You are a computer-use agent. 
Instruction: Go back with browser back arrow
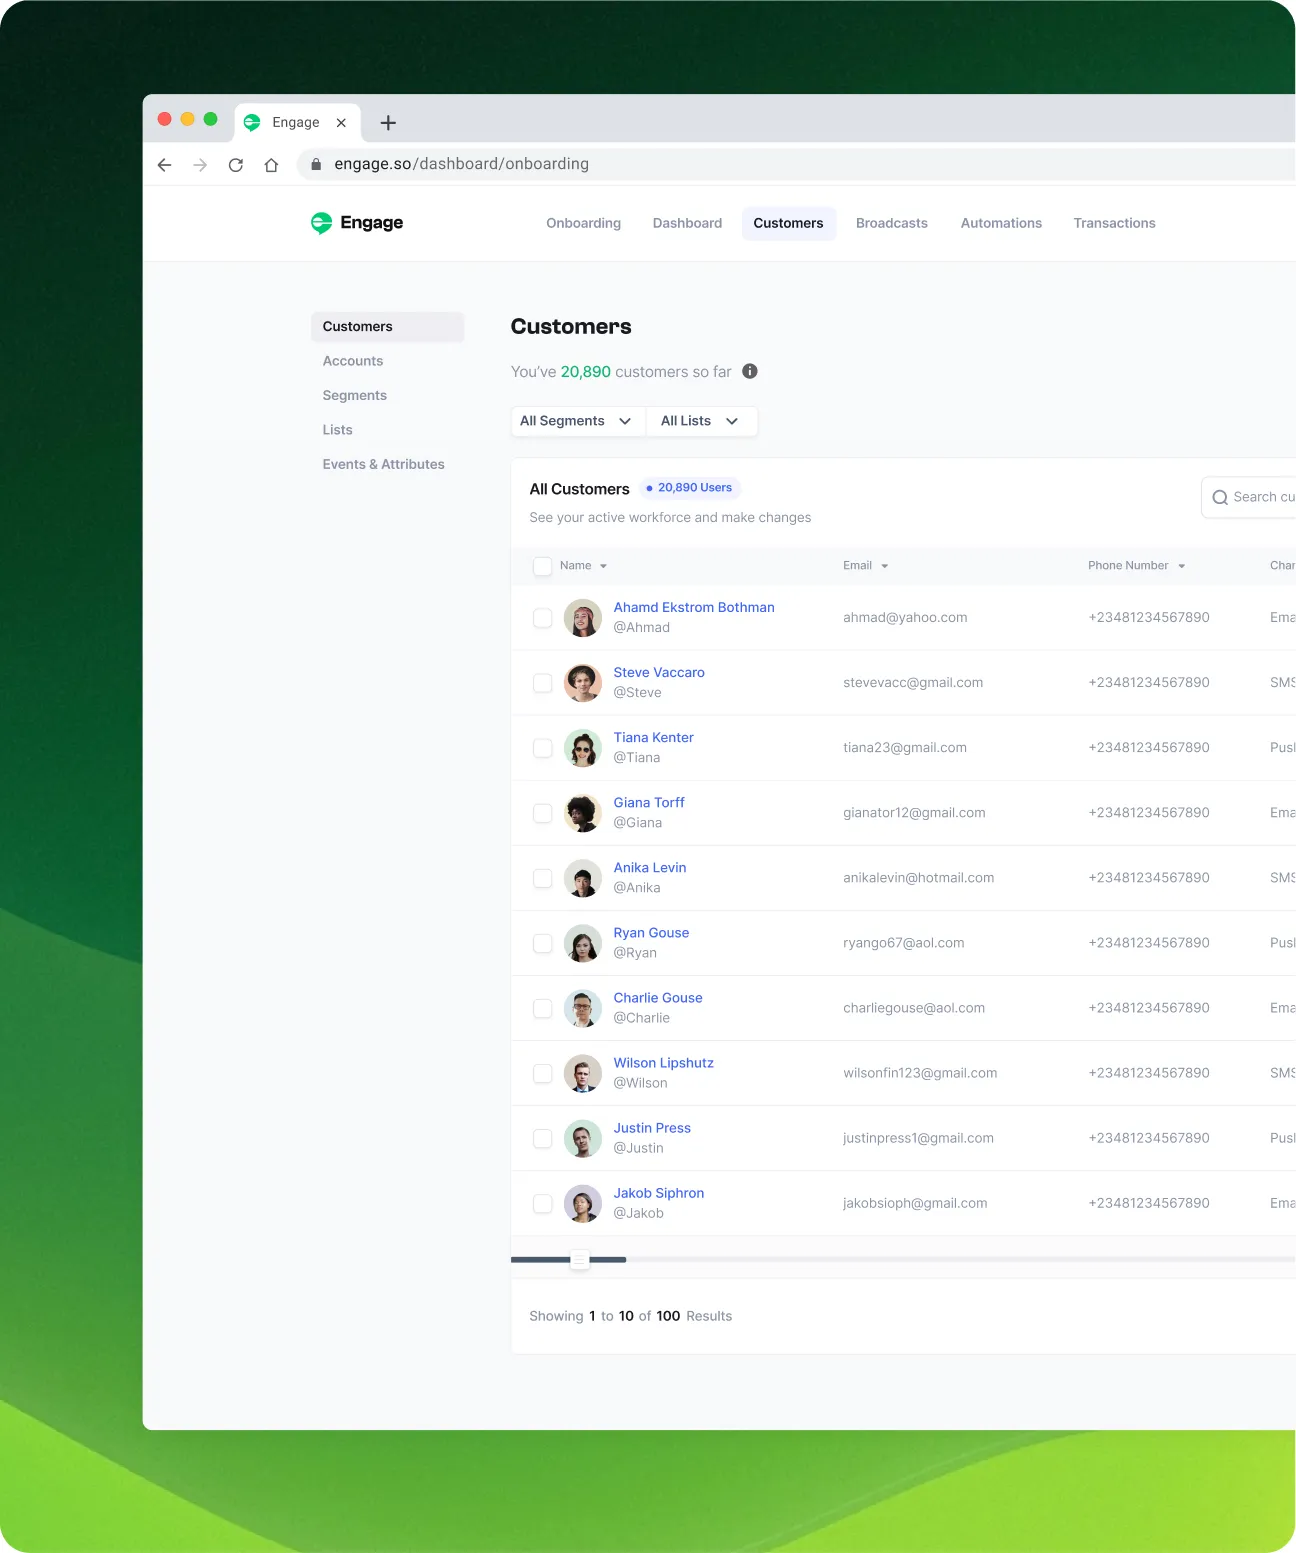(x=165, y=165)
